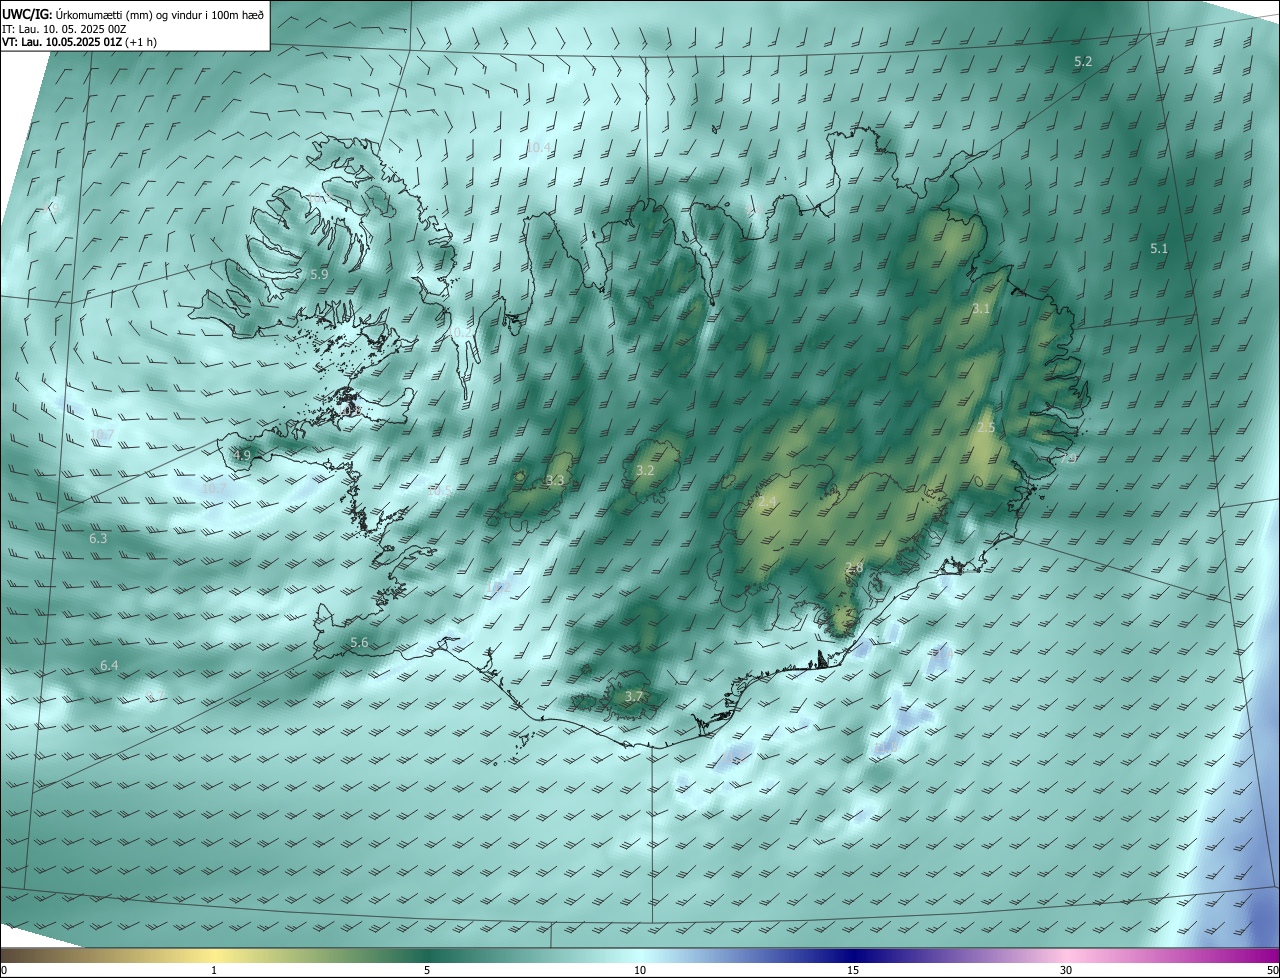Click the 1 tick on the colorbar
Screen dimensions: 1280x978
(x=214, y=970)
